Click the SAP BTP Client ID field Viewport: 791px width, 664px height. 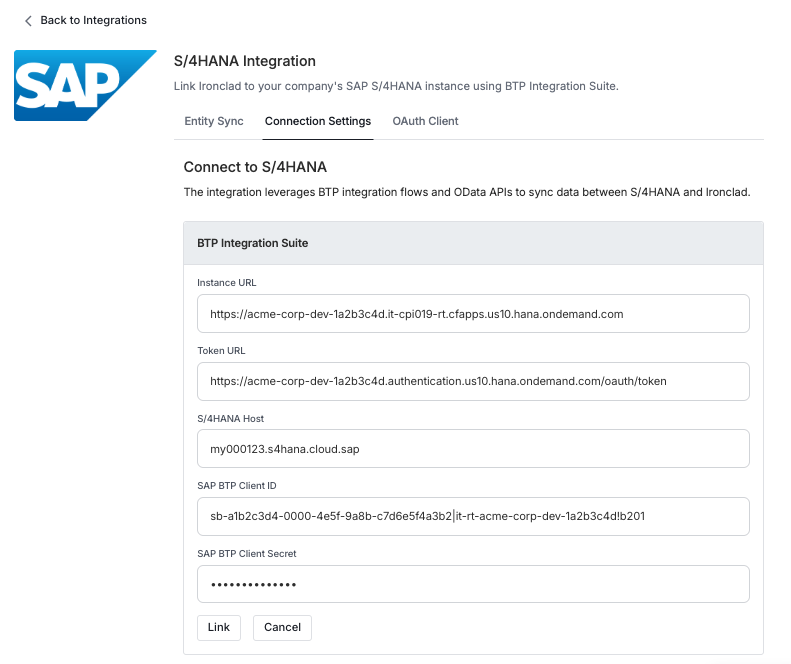coord(473,517)
